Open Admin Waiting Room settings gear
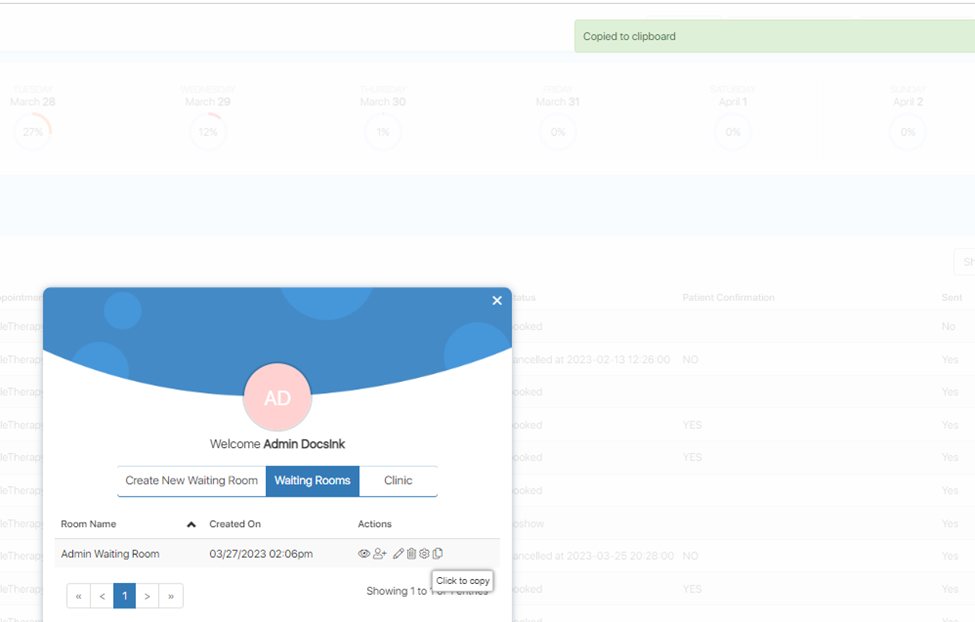The width and height of the screenshot is (975, 622). (x=424, y=554)
